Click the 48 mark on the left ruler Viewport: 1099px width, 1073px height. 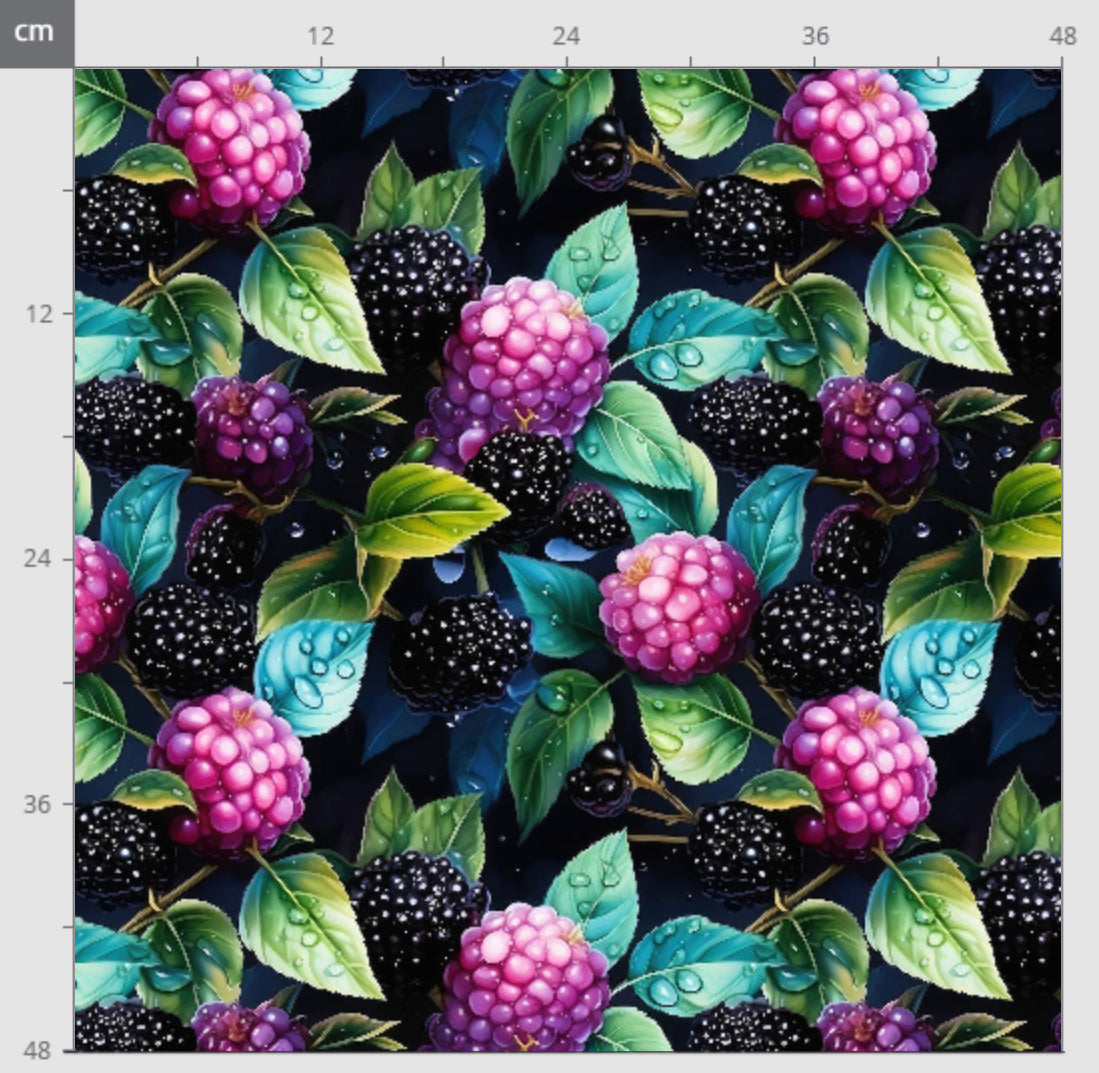pyautogui.click(x=40, y=1050)
